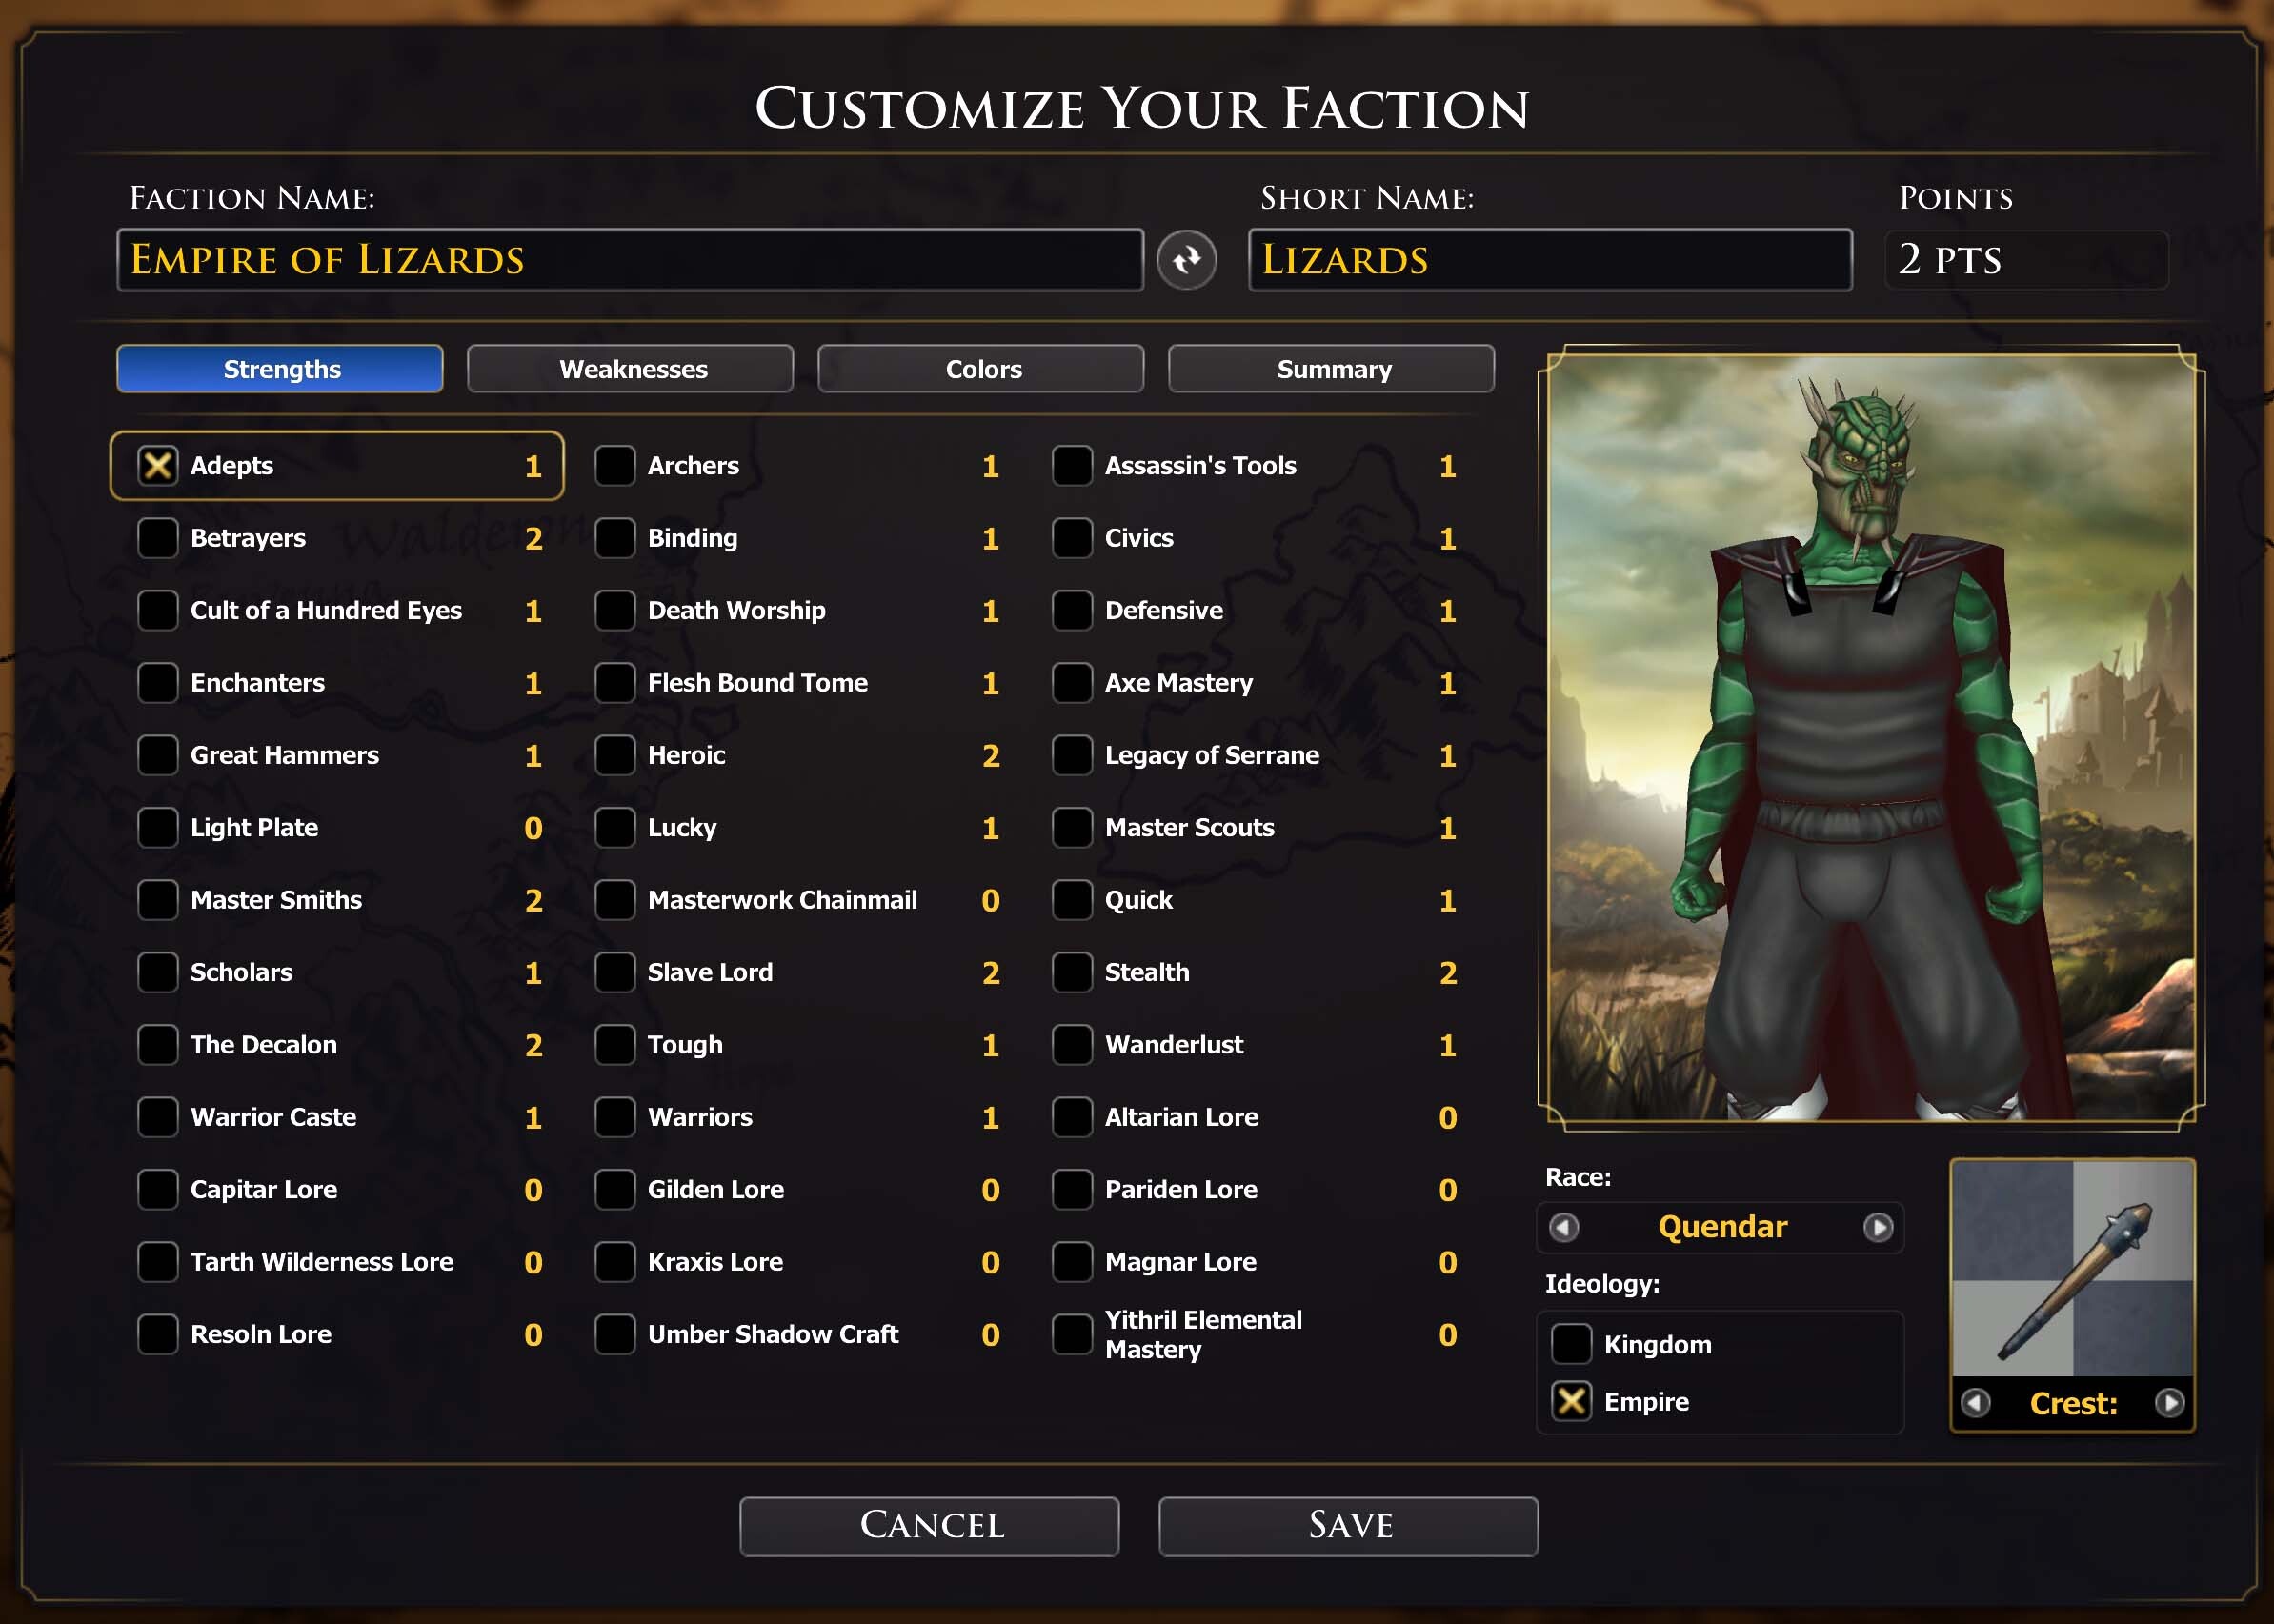Enable the Archers strength checkbox
2274x1624 pixels.
point(615,465)
